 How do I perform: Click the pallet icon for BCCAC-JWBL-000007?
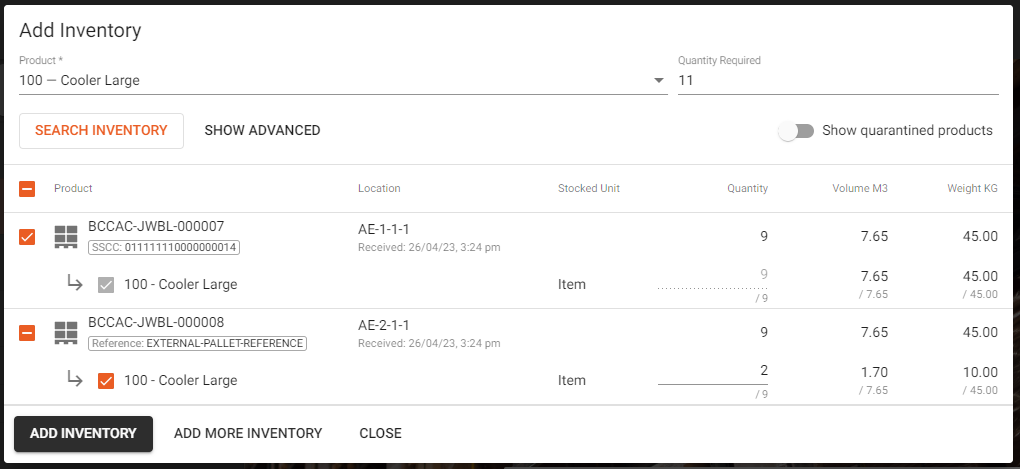tap(66, 237)
